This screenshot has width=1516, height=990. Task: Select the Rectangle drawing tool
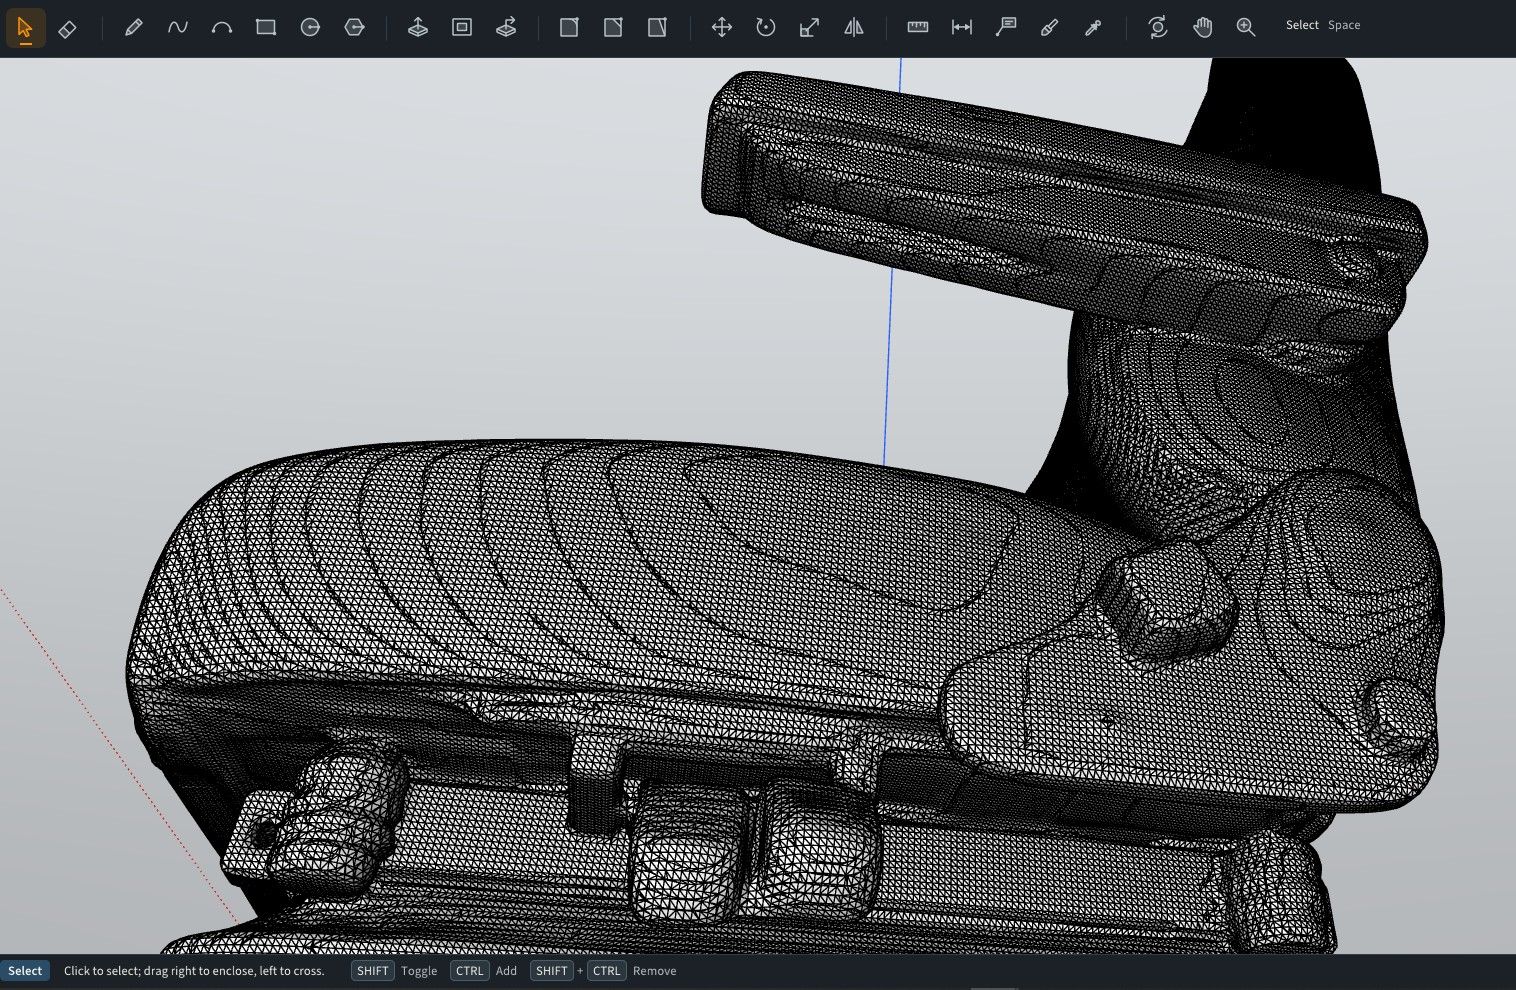pyautogui.click(x=266, y=28)
